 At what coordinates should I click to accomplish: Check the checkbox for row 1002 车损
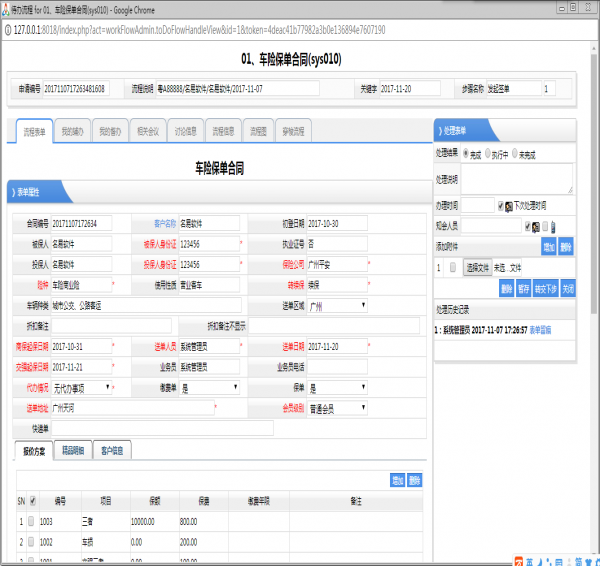coord(31,542)
